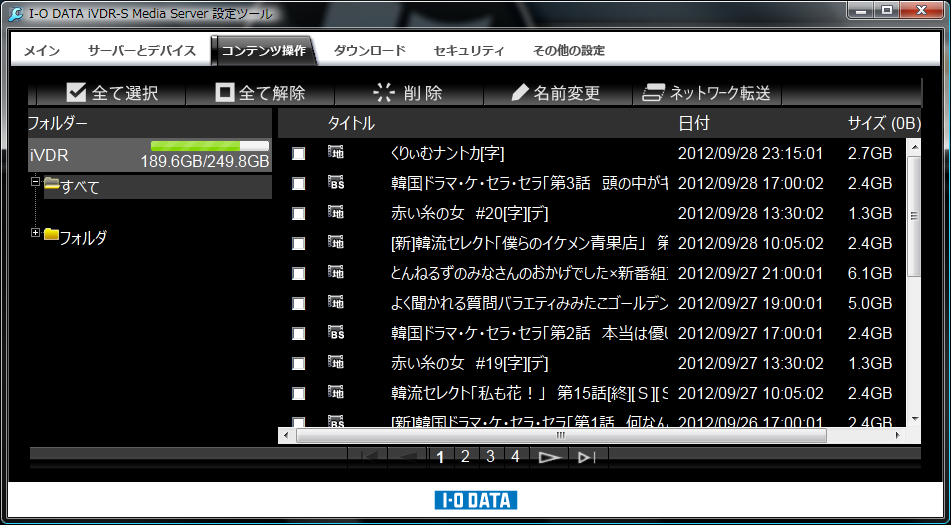
Task: Switch to サーバーとデバイス tab
Action: click(141, 51)
